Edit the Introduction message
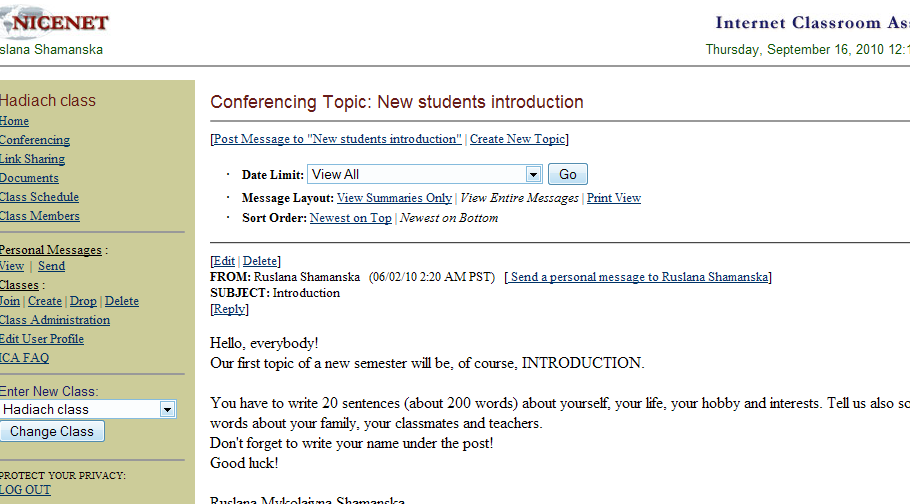The height and width of the screenshot is (504, 910). click(x=224, y=261)
